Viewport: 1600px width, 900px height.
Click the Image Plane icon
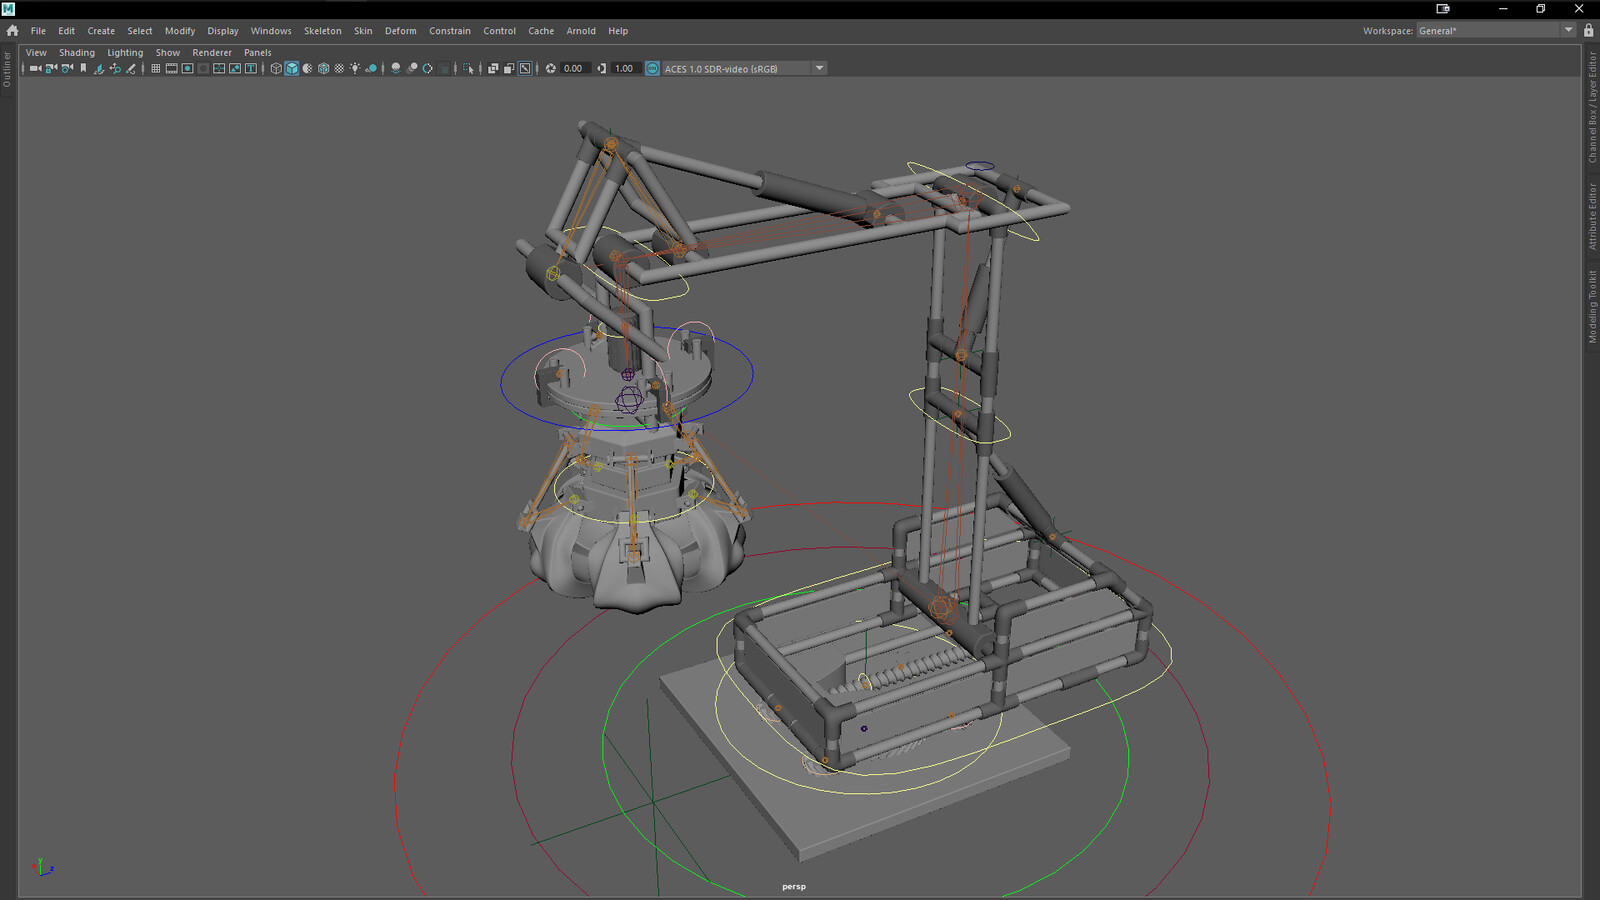click(99, 68)
